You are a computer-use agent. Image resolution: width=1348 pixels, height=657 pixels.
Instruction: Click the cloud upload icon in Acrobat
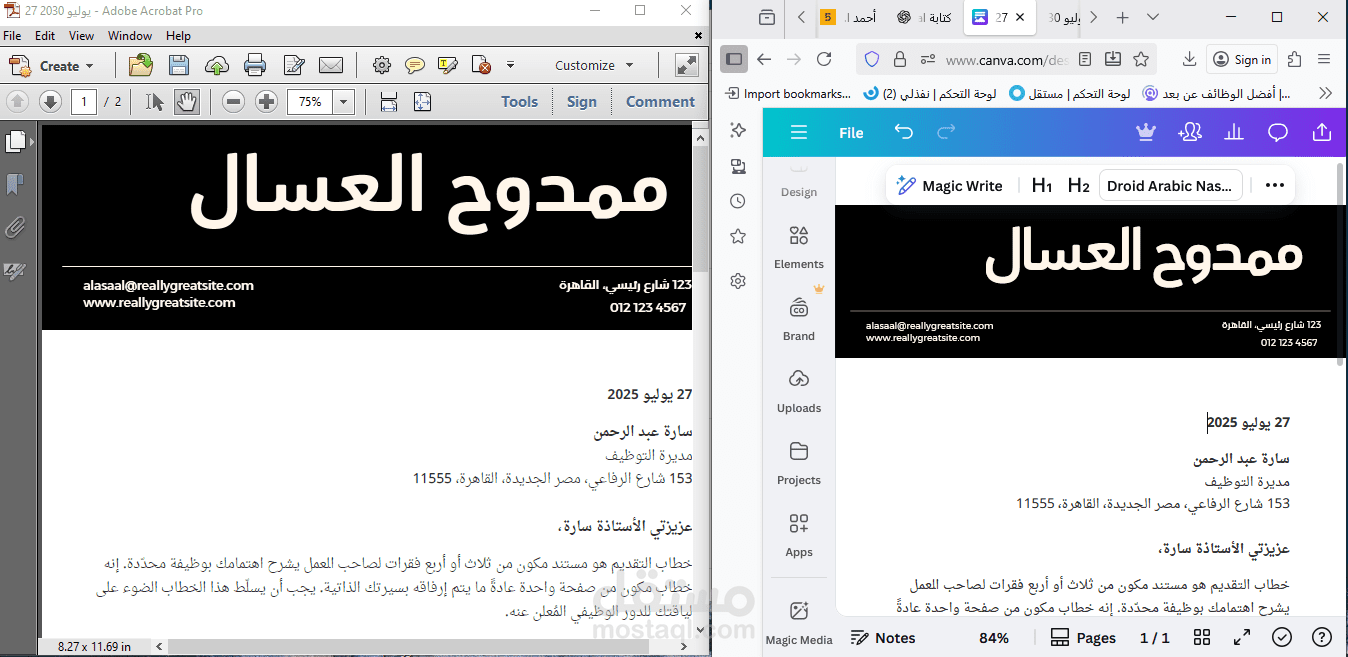tap(217, 66)
